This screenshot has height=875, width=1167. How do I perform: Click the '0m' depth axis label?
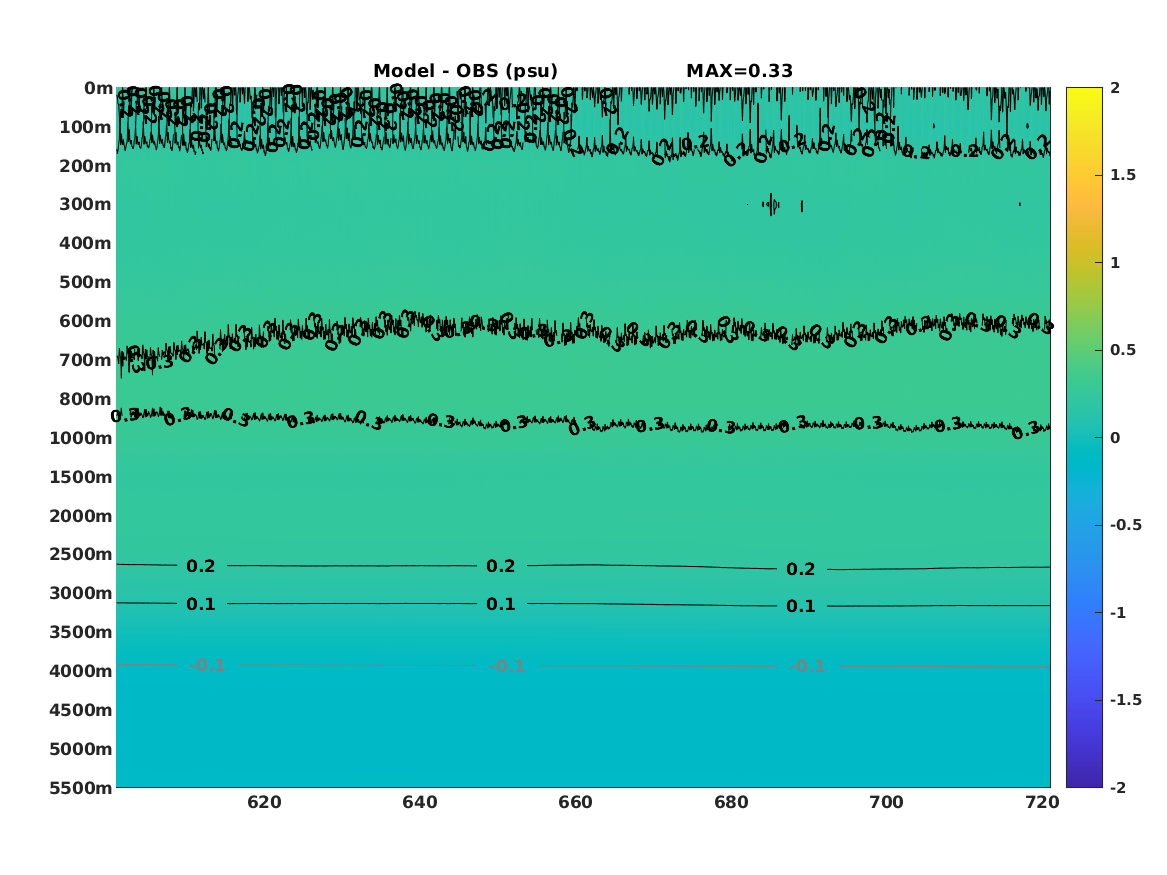pos(98,89)
